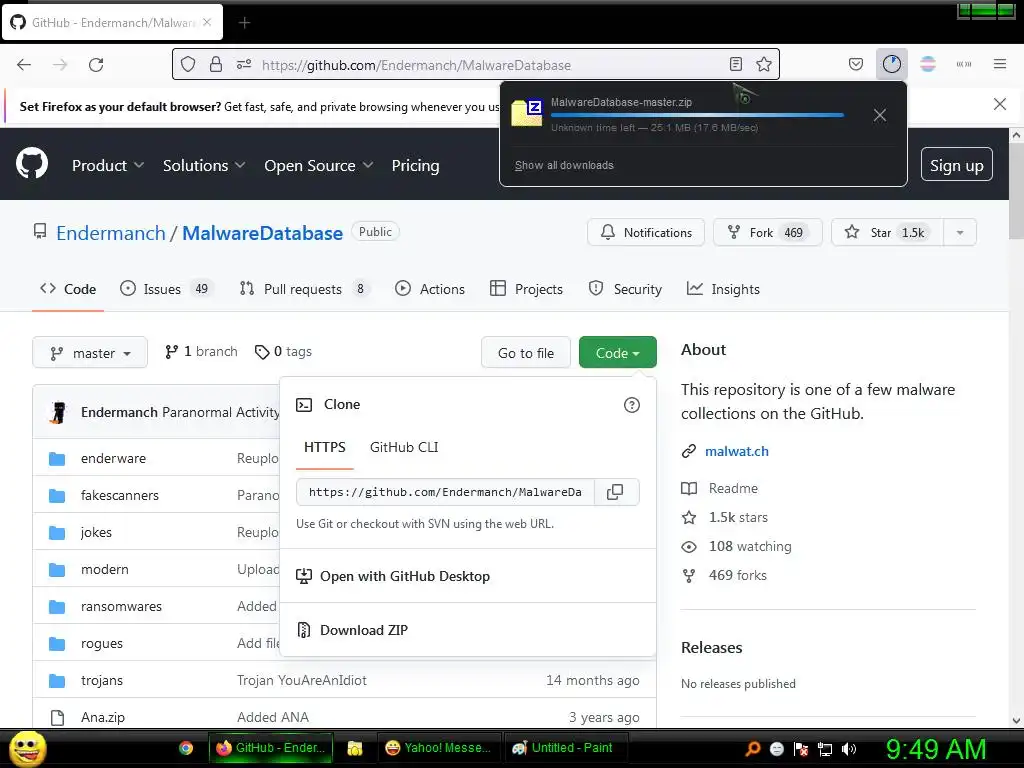This screenshot has height=768, width=1024.
Task: Open Yahoo! Messenger from the taskbar
Action: pyautogui.click(x=438, y=748)
